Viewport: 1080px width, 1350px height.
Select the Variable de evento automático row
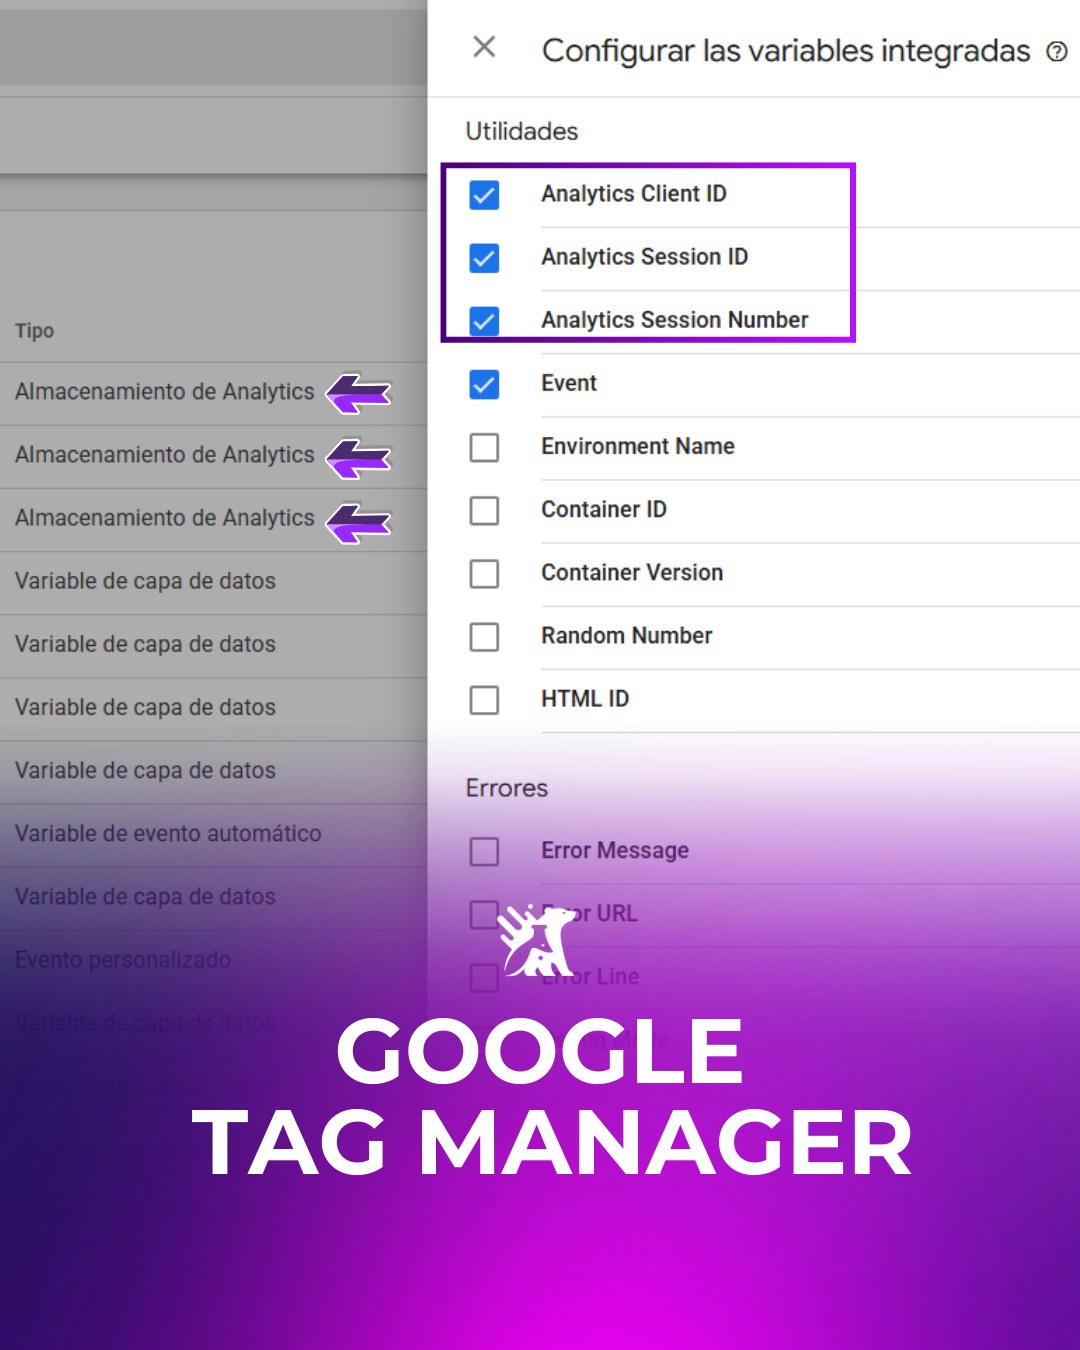point(213,834)
